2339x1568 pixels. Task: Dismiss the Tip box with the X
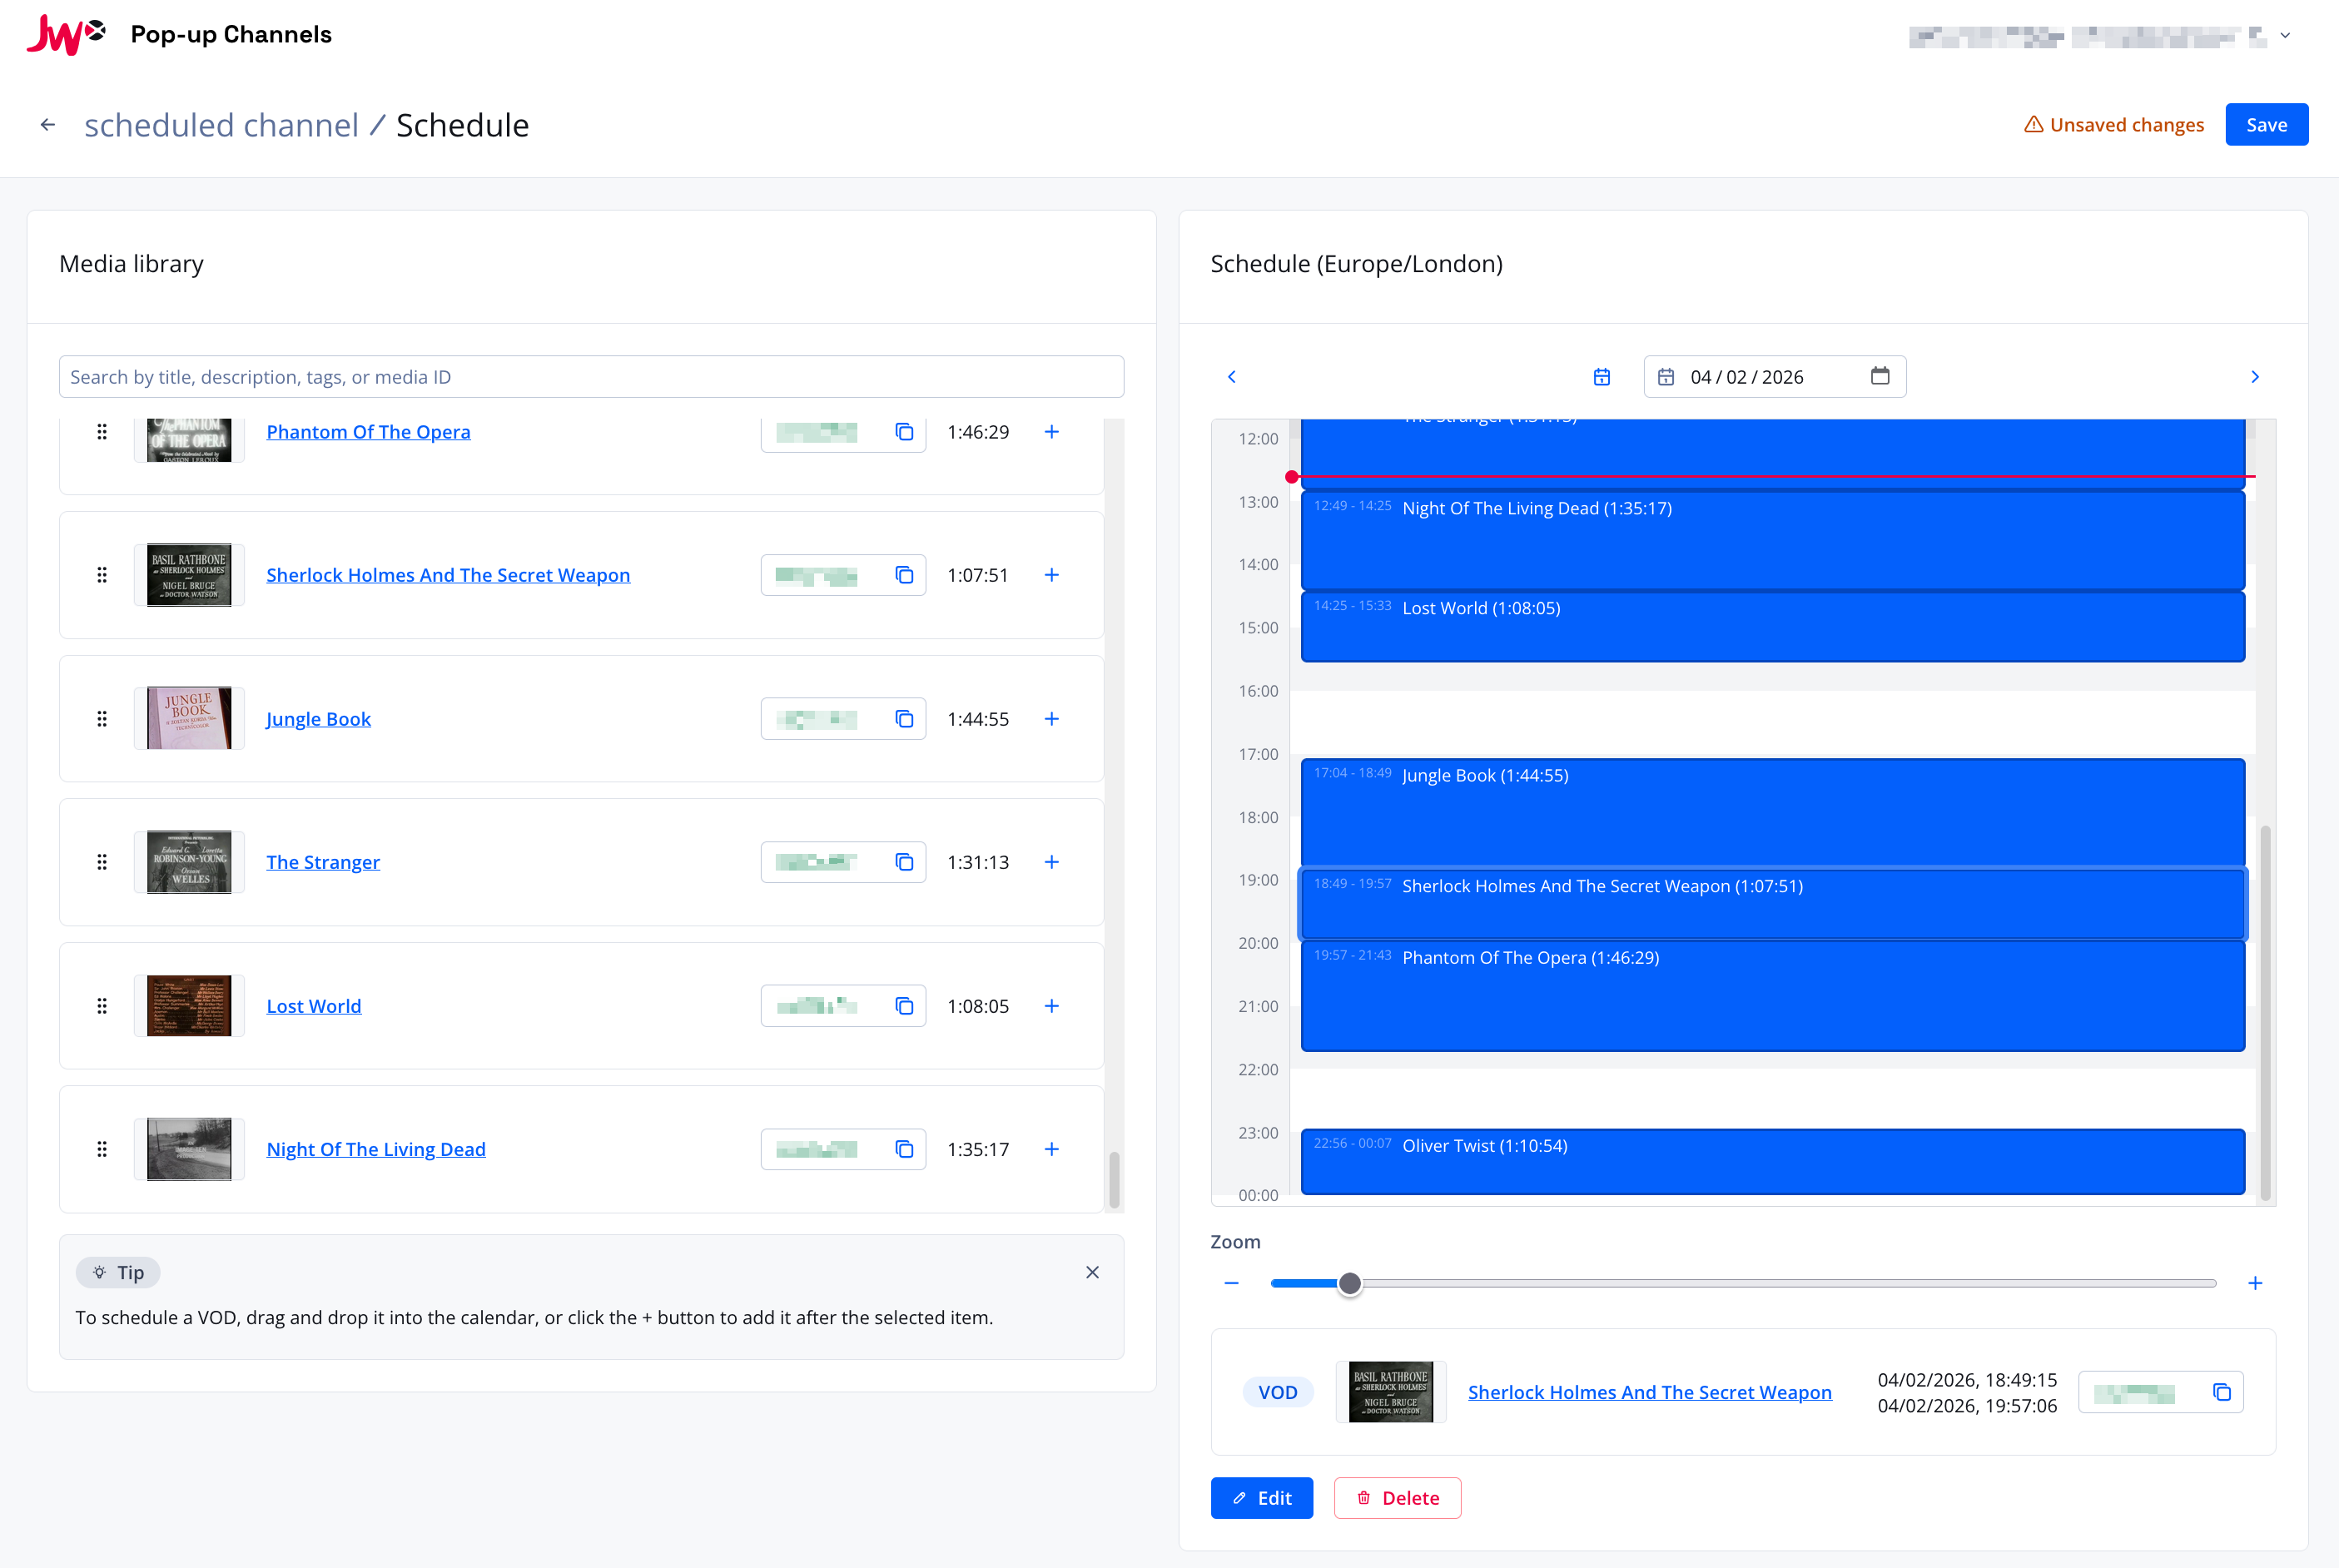1092,1272
